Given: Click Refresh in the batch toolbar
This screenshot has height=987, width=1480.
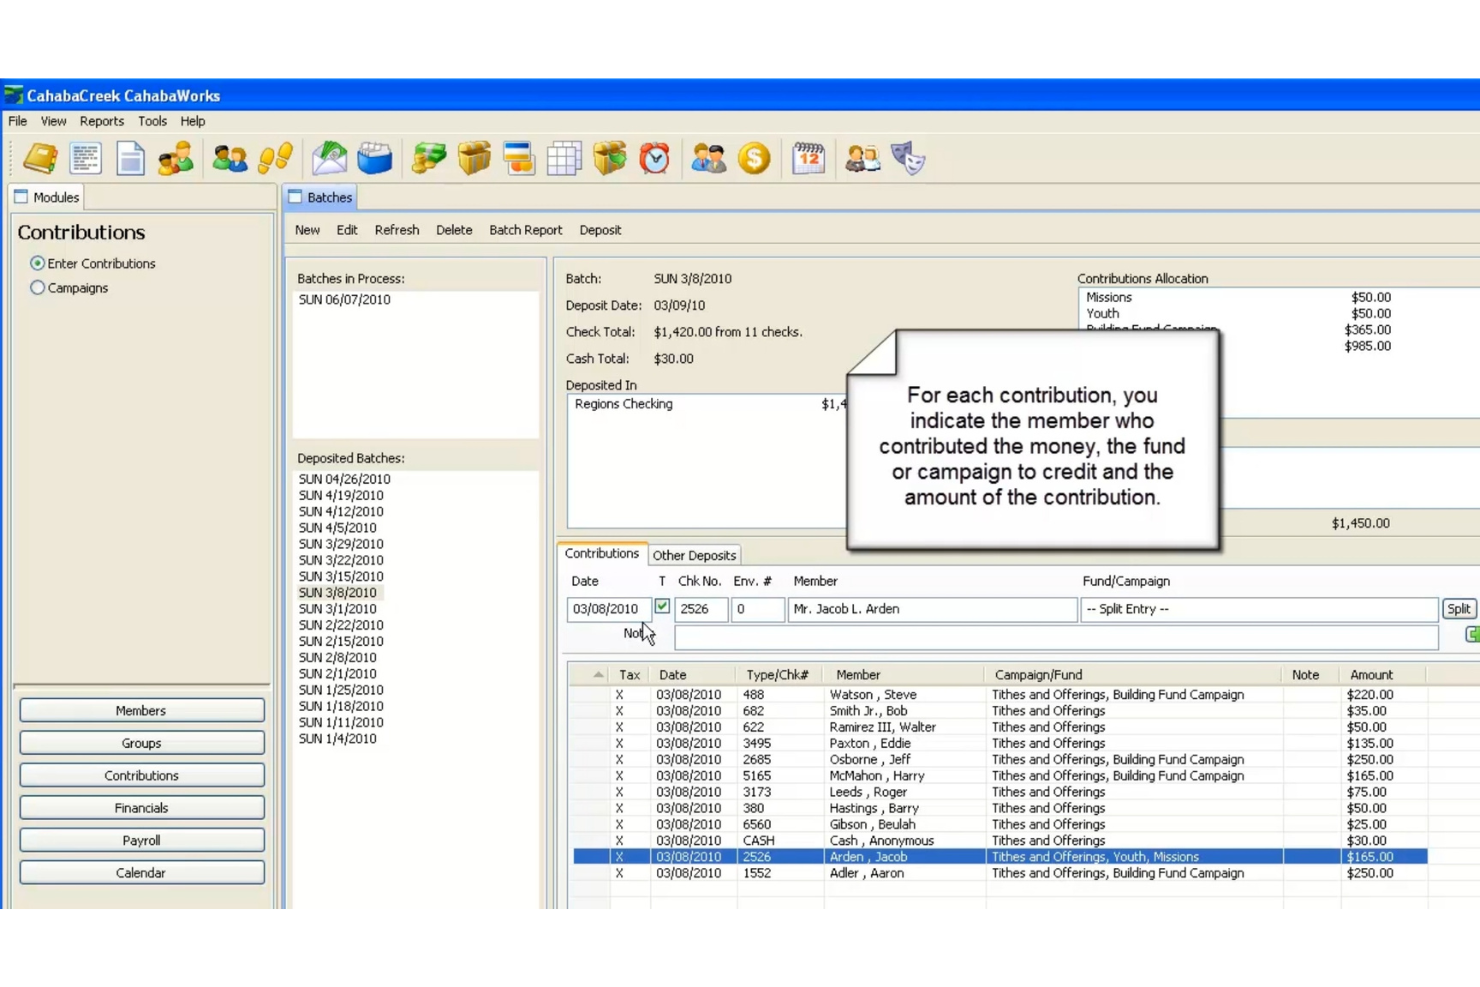Looking at the screenshot, I should point(397,230).
